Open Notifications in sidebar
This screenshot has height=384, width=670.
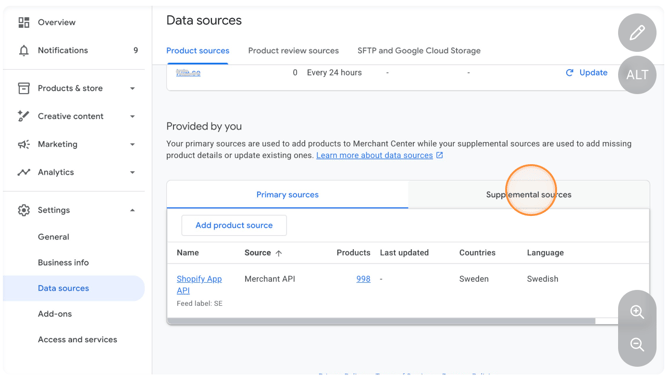(x=63, y=50)
